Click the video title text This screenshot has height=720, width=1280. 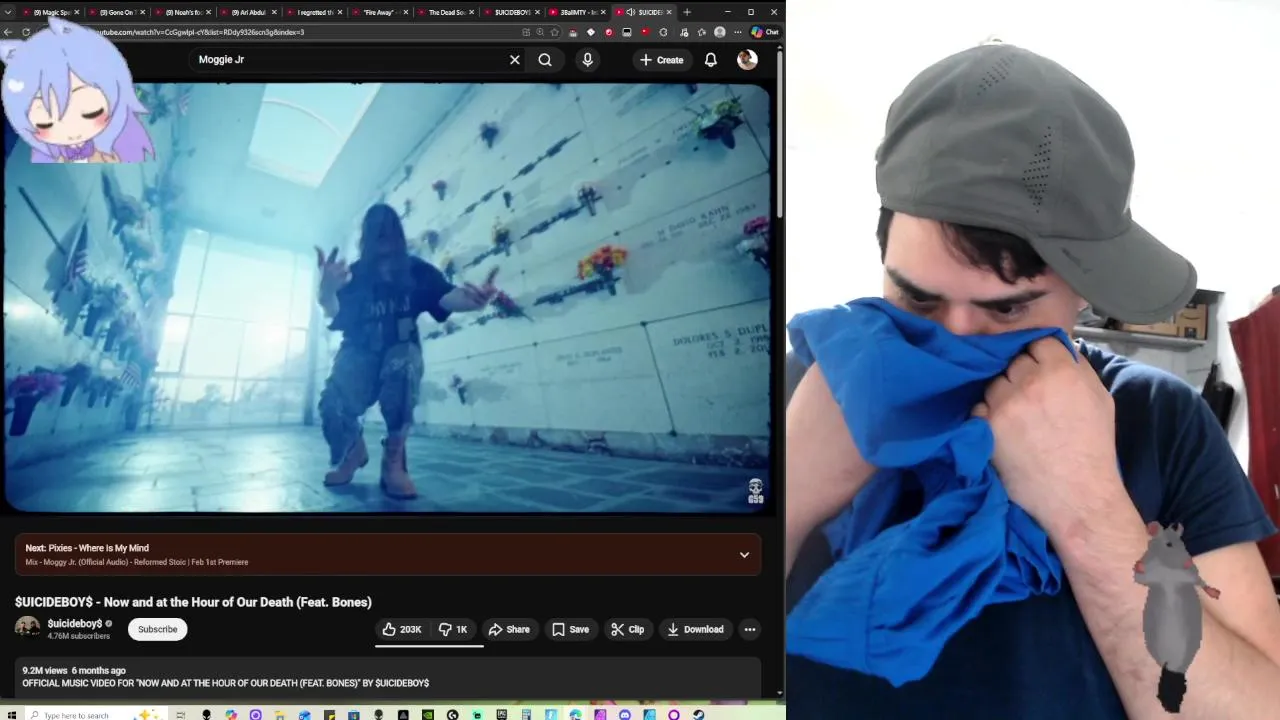click(x=193, y=602)
